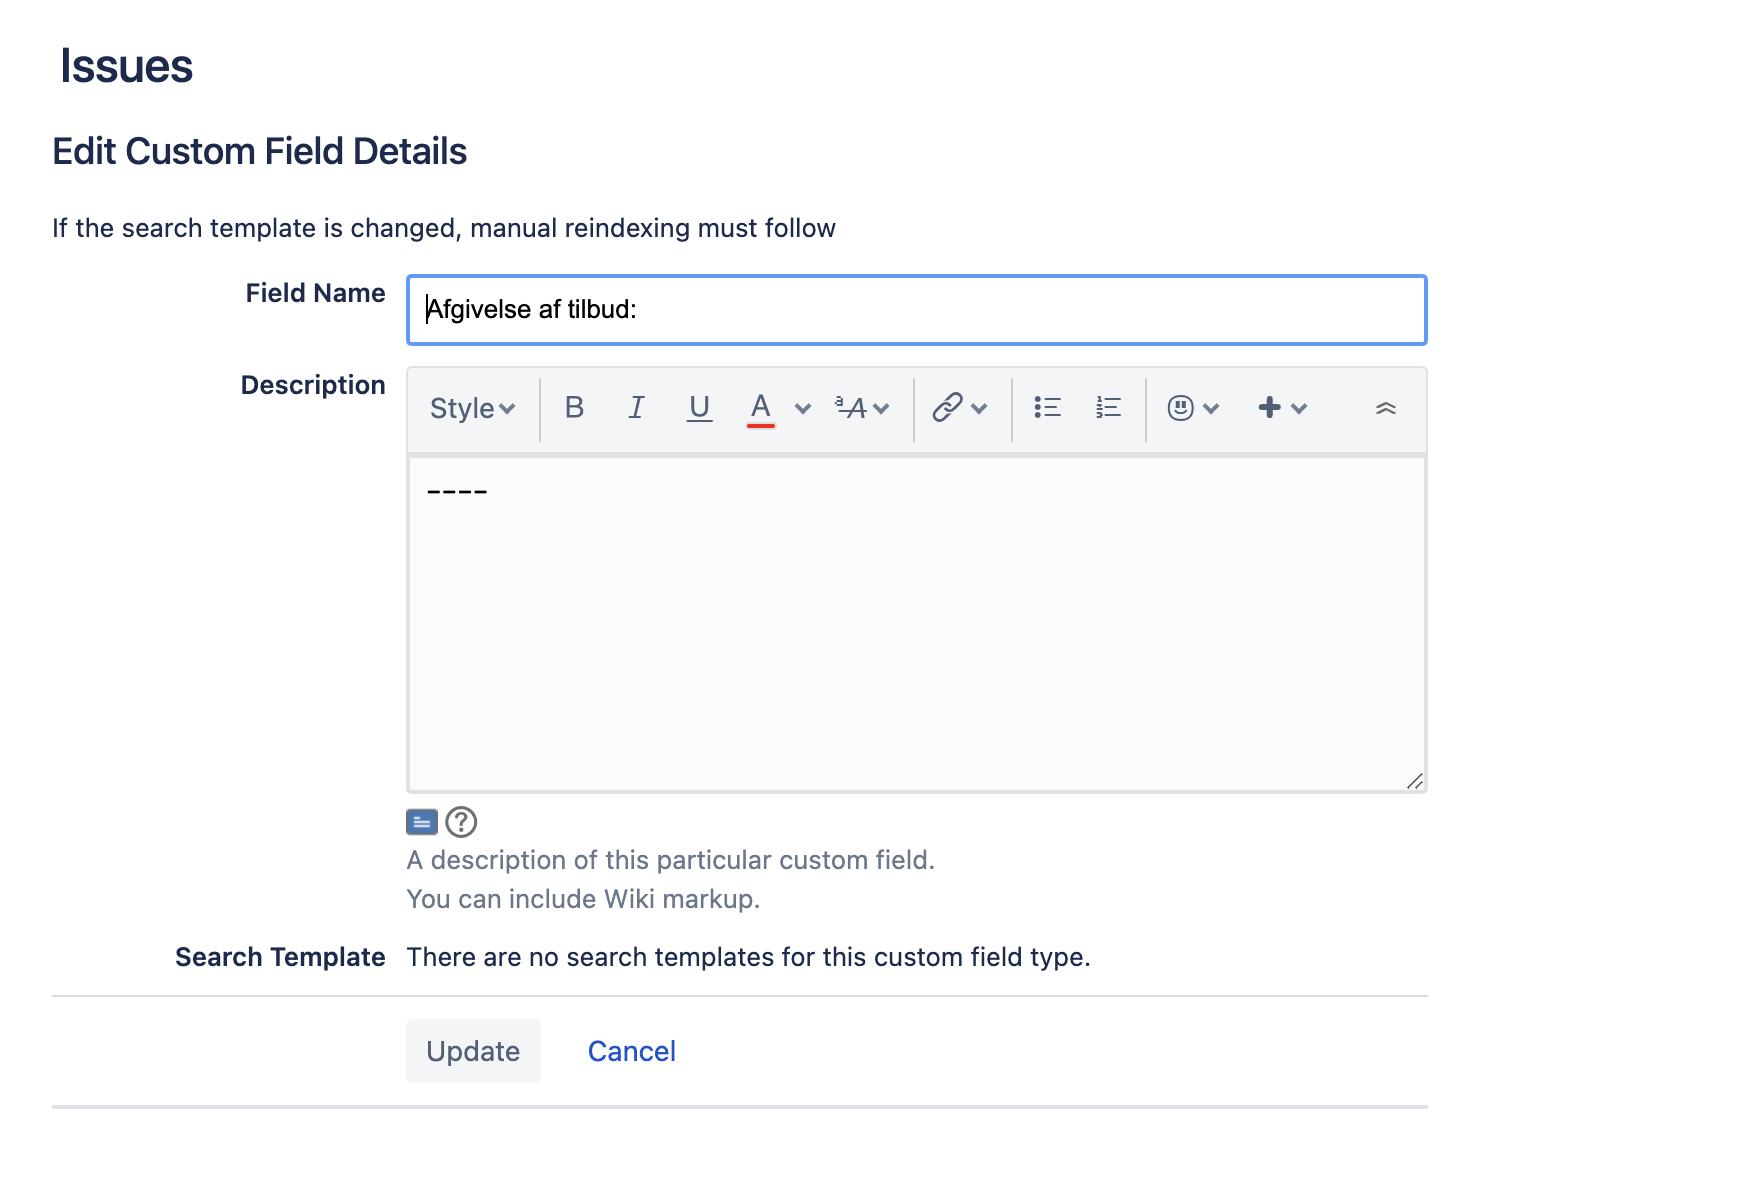Focus the Field Name input box
Image resolution: width=1744 pixels, height=1190 pixels.
[917, 310]
